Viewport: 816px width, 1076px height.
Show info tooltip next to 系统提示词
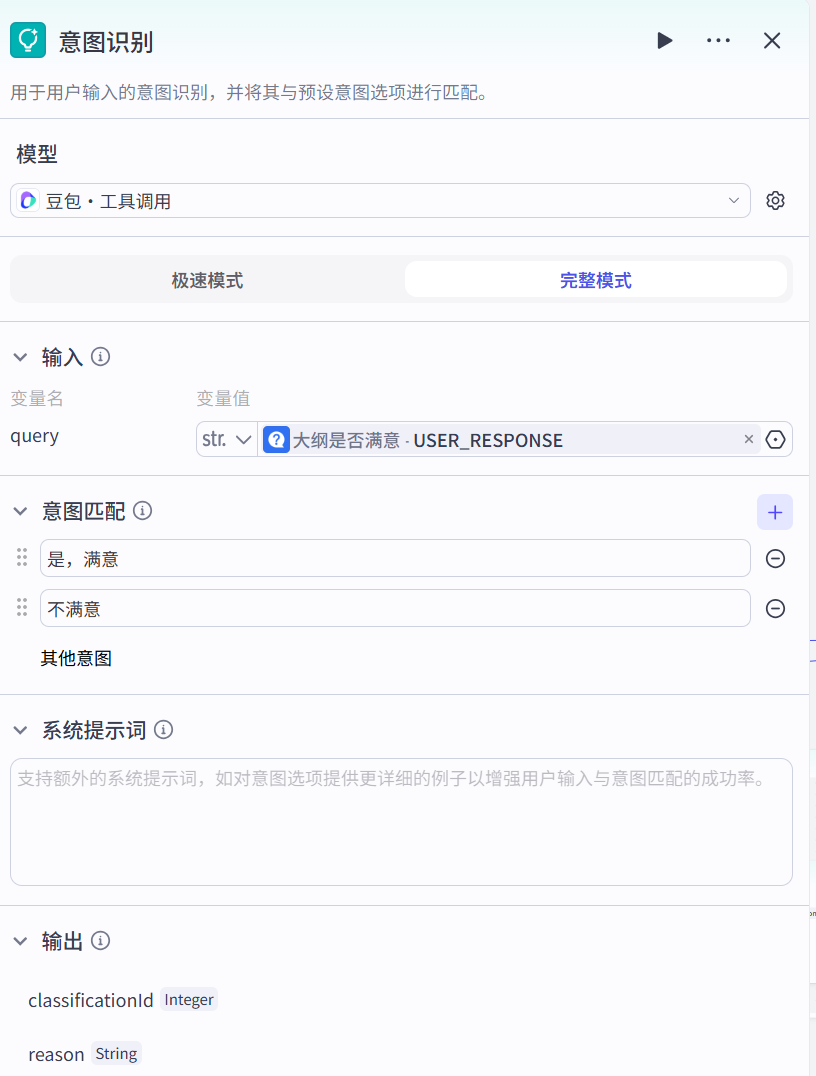click(x=164, y=730)
